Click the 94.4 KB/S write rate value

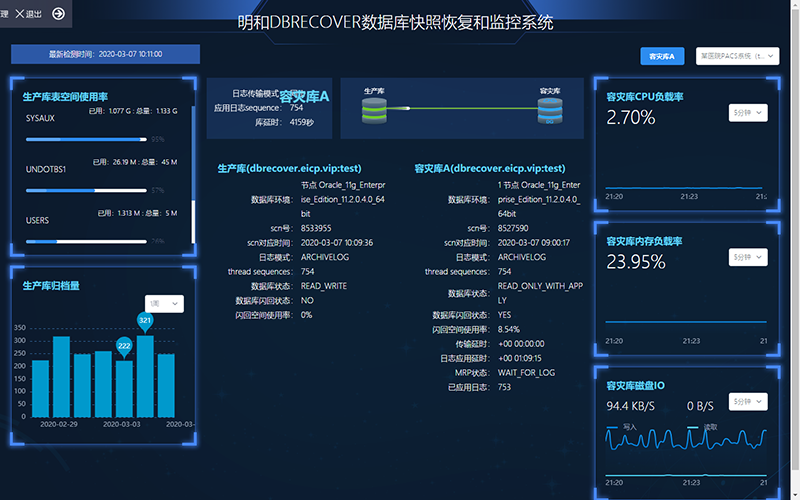[631, 406]
